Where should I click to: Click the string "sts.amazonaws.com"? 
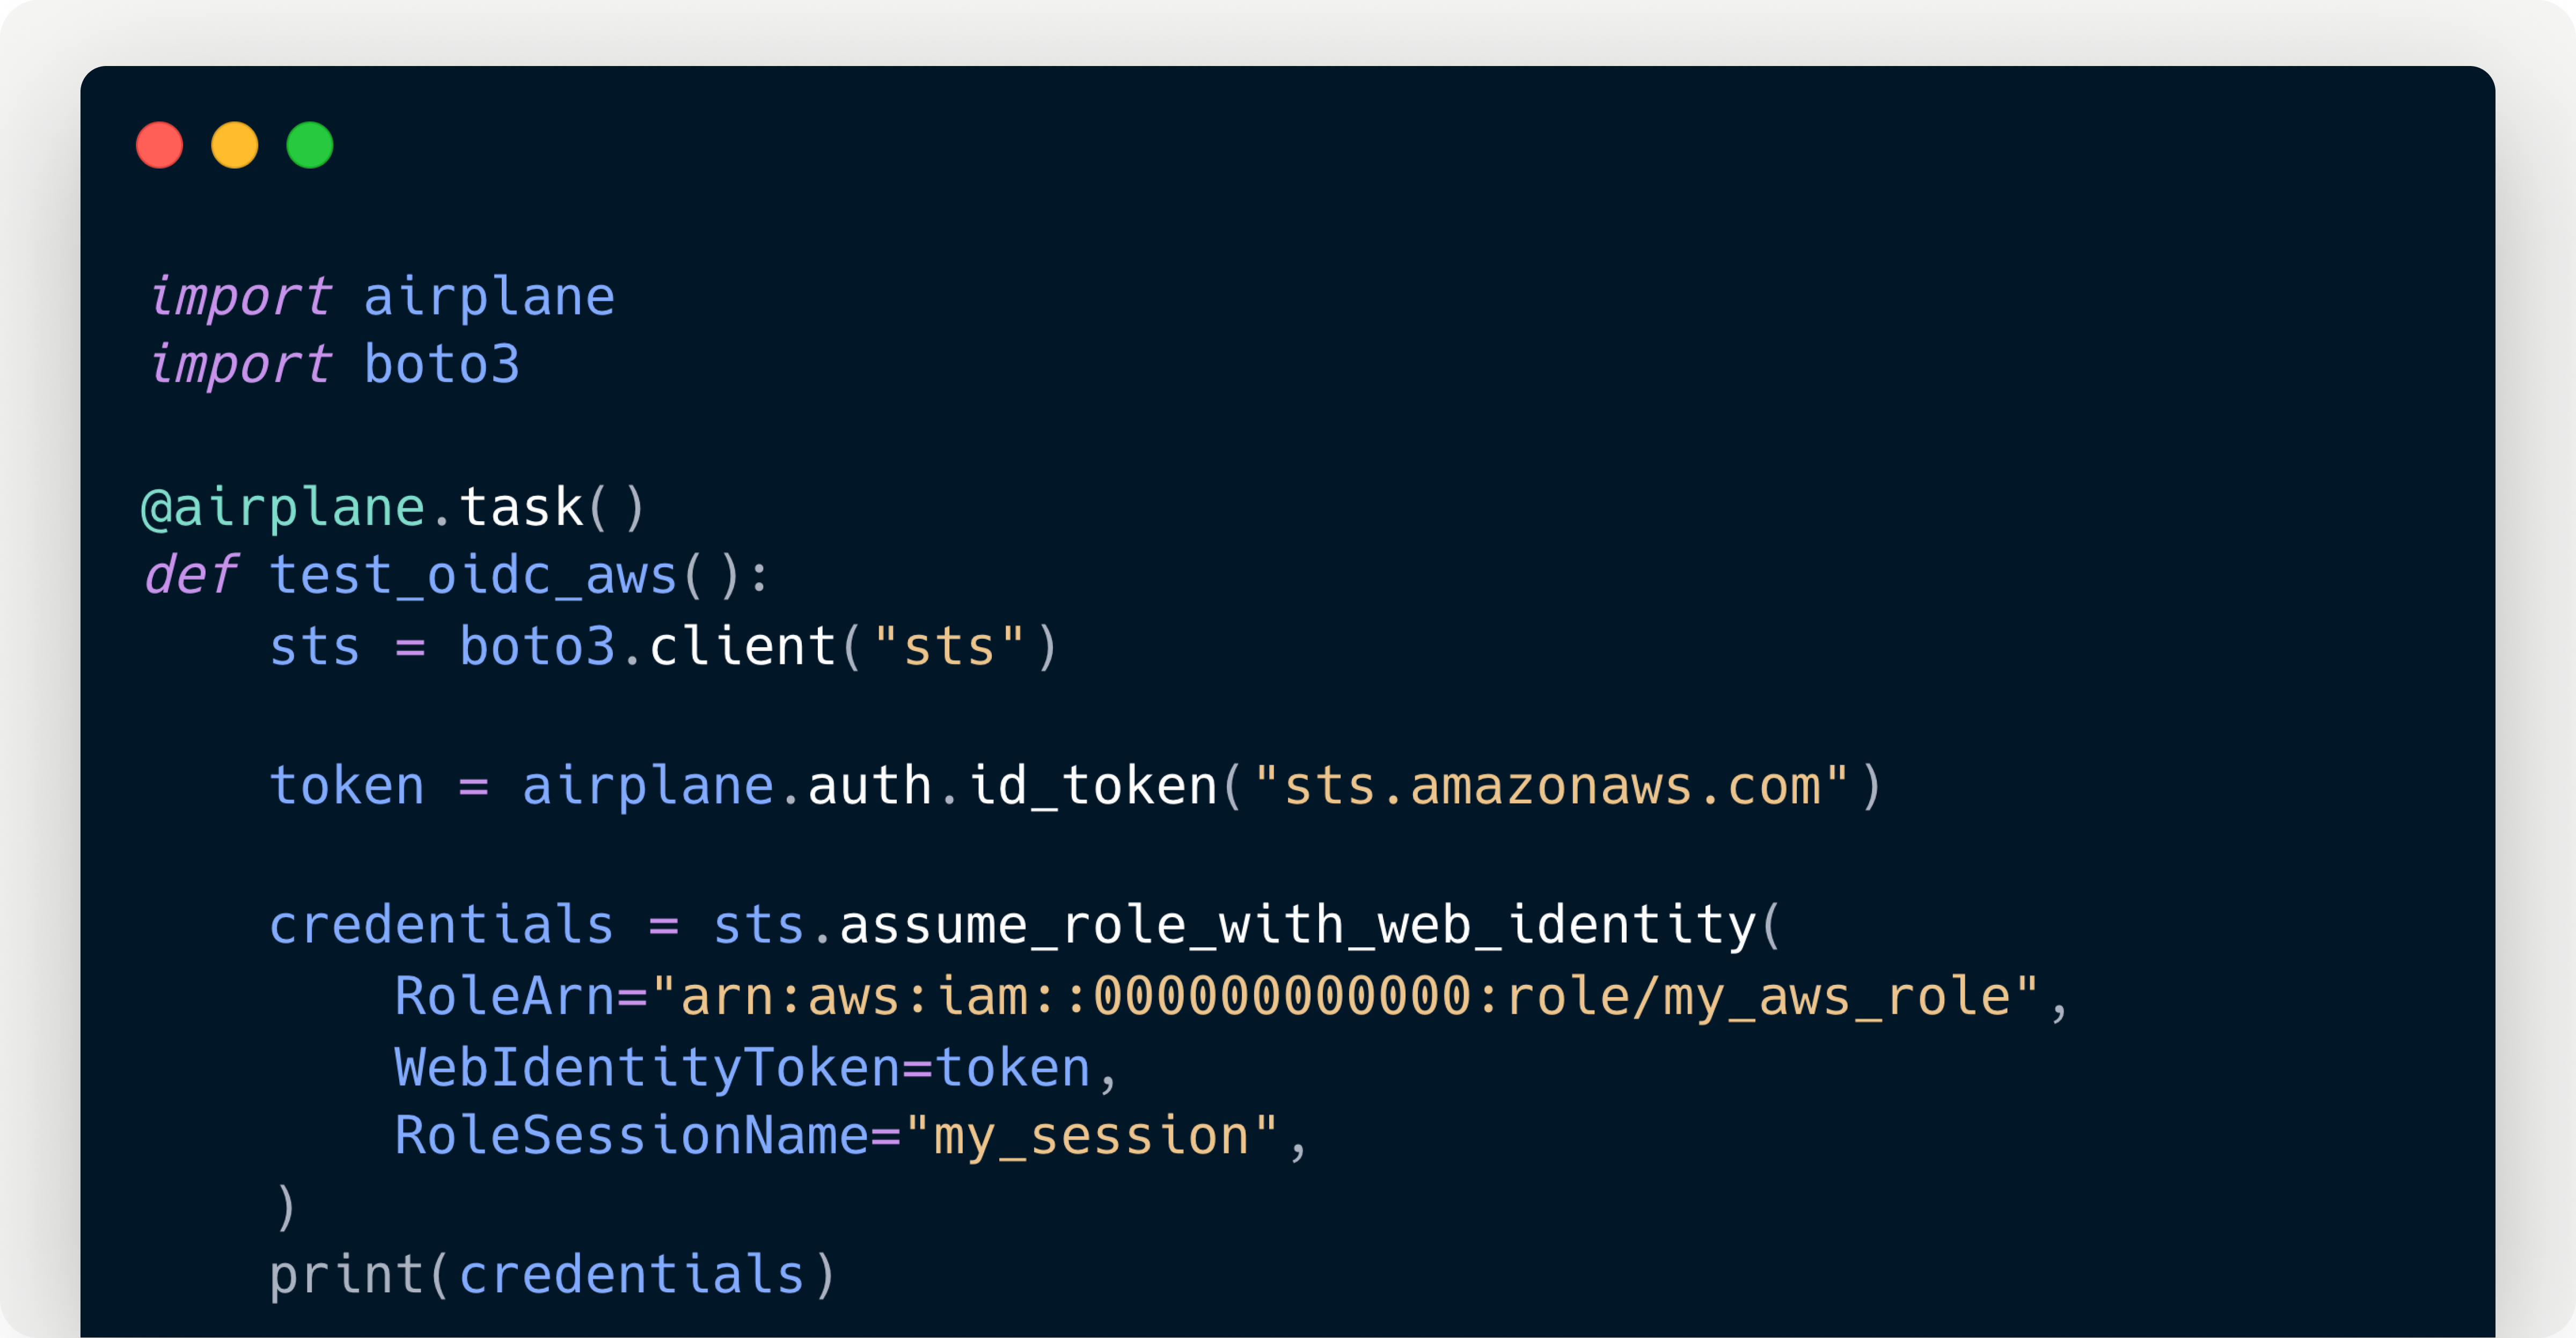click(x=1551, y=786)
